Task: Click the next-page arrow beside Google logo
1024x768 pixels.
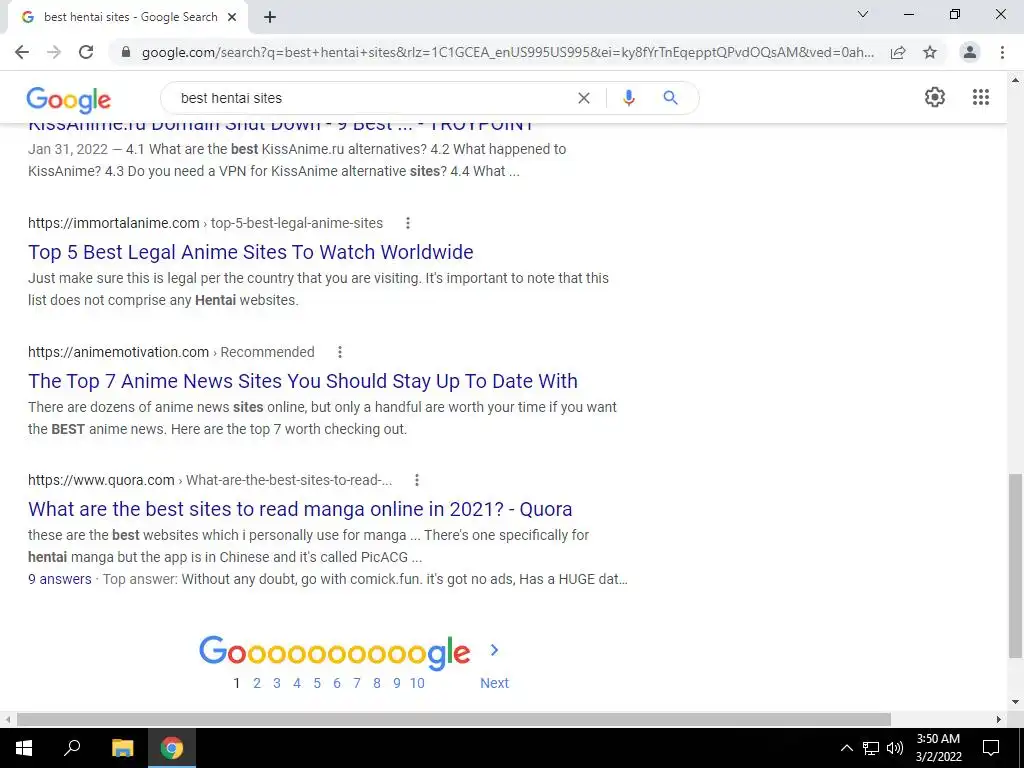Action: [494, 650]
